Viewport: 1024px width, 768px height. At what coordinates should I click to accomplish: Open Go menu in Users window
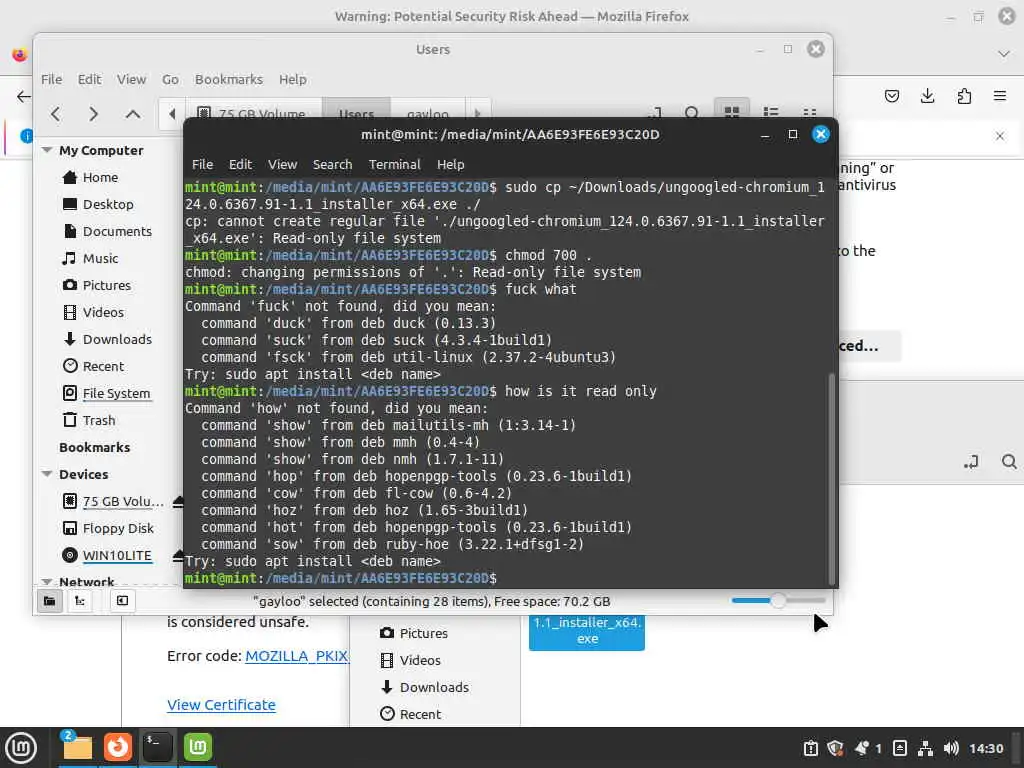point(170,80)
